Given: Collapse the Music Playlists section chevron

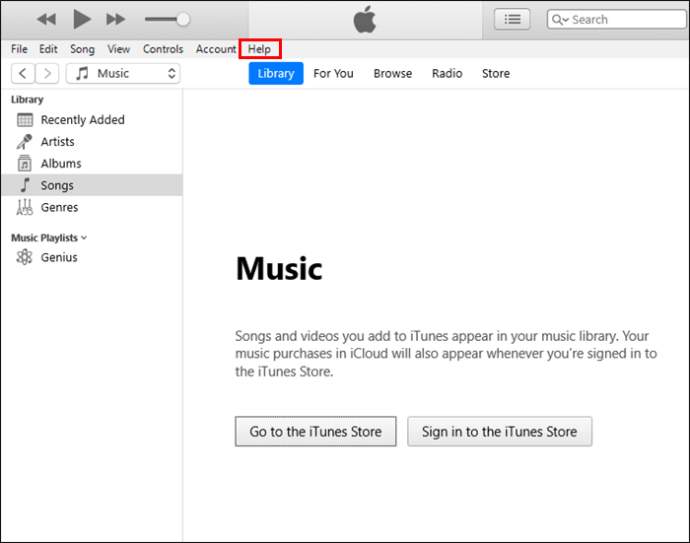Looking at the screenshot, I should tap(84, 238).
